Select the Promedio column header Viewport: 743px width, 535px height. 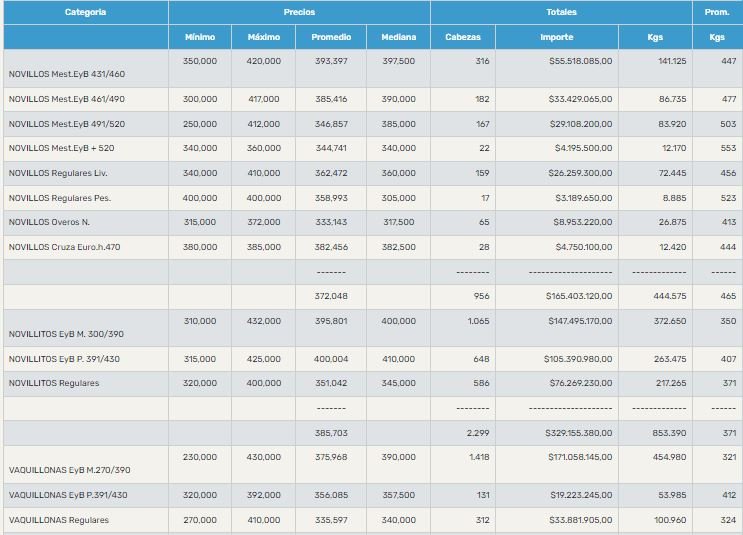pos(331,37)
